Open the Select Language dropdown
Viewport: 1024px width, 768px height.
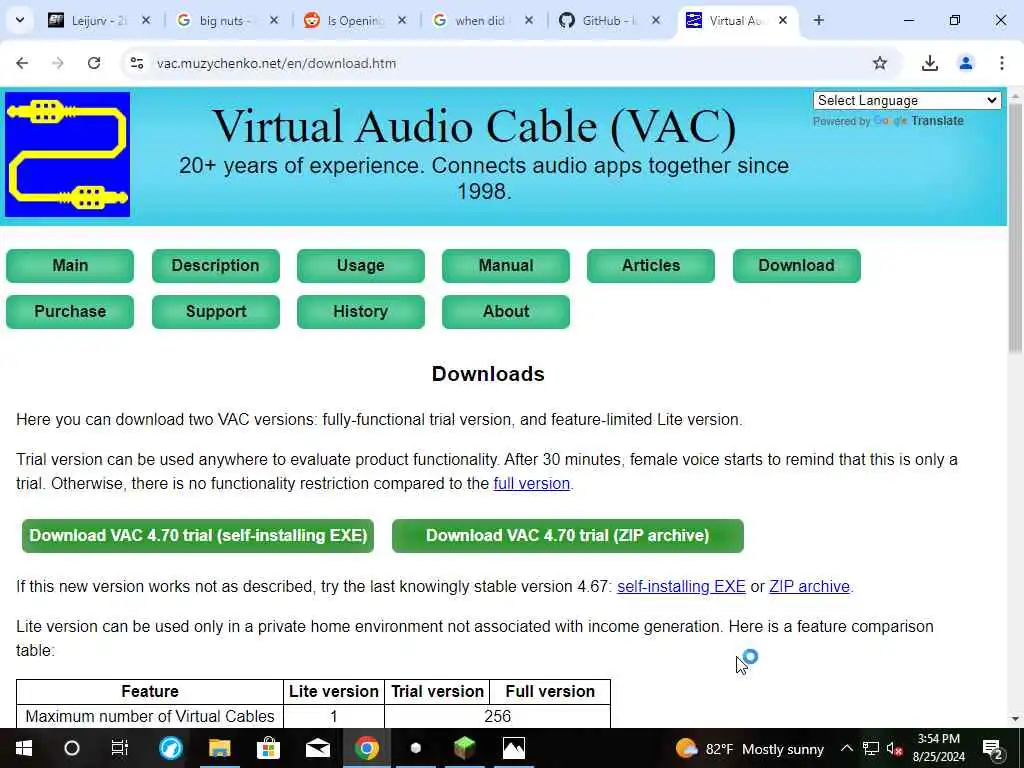tap(907, 101)
